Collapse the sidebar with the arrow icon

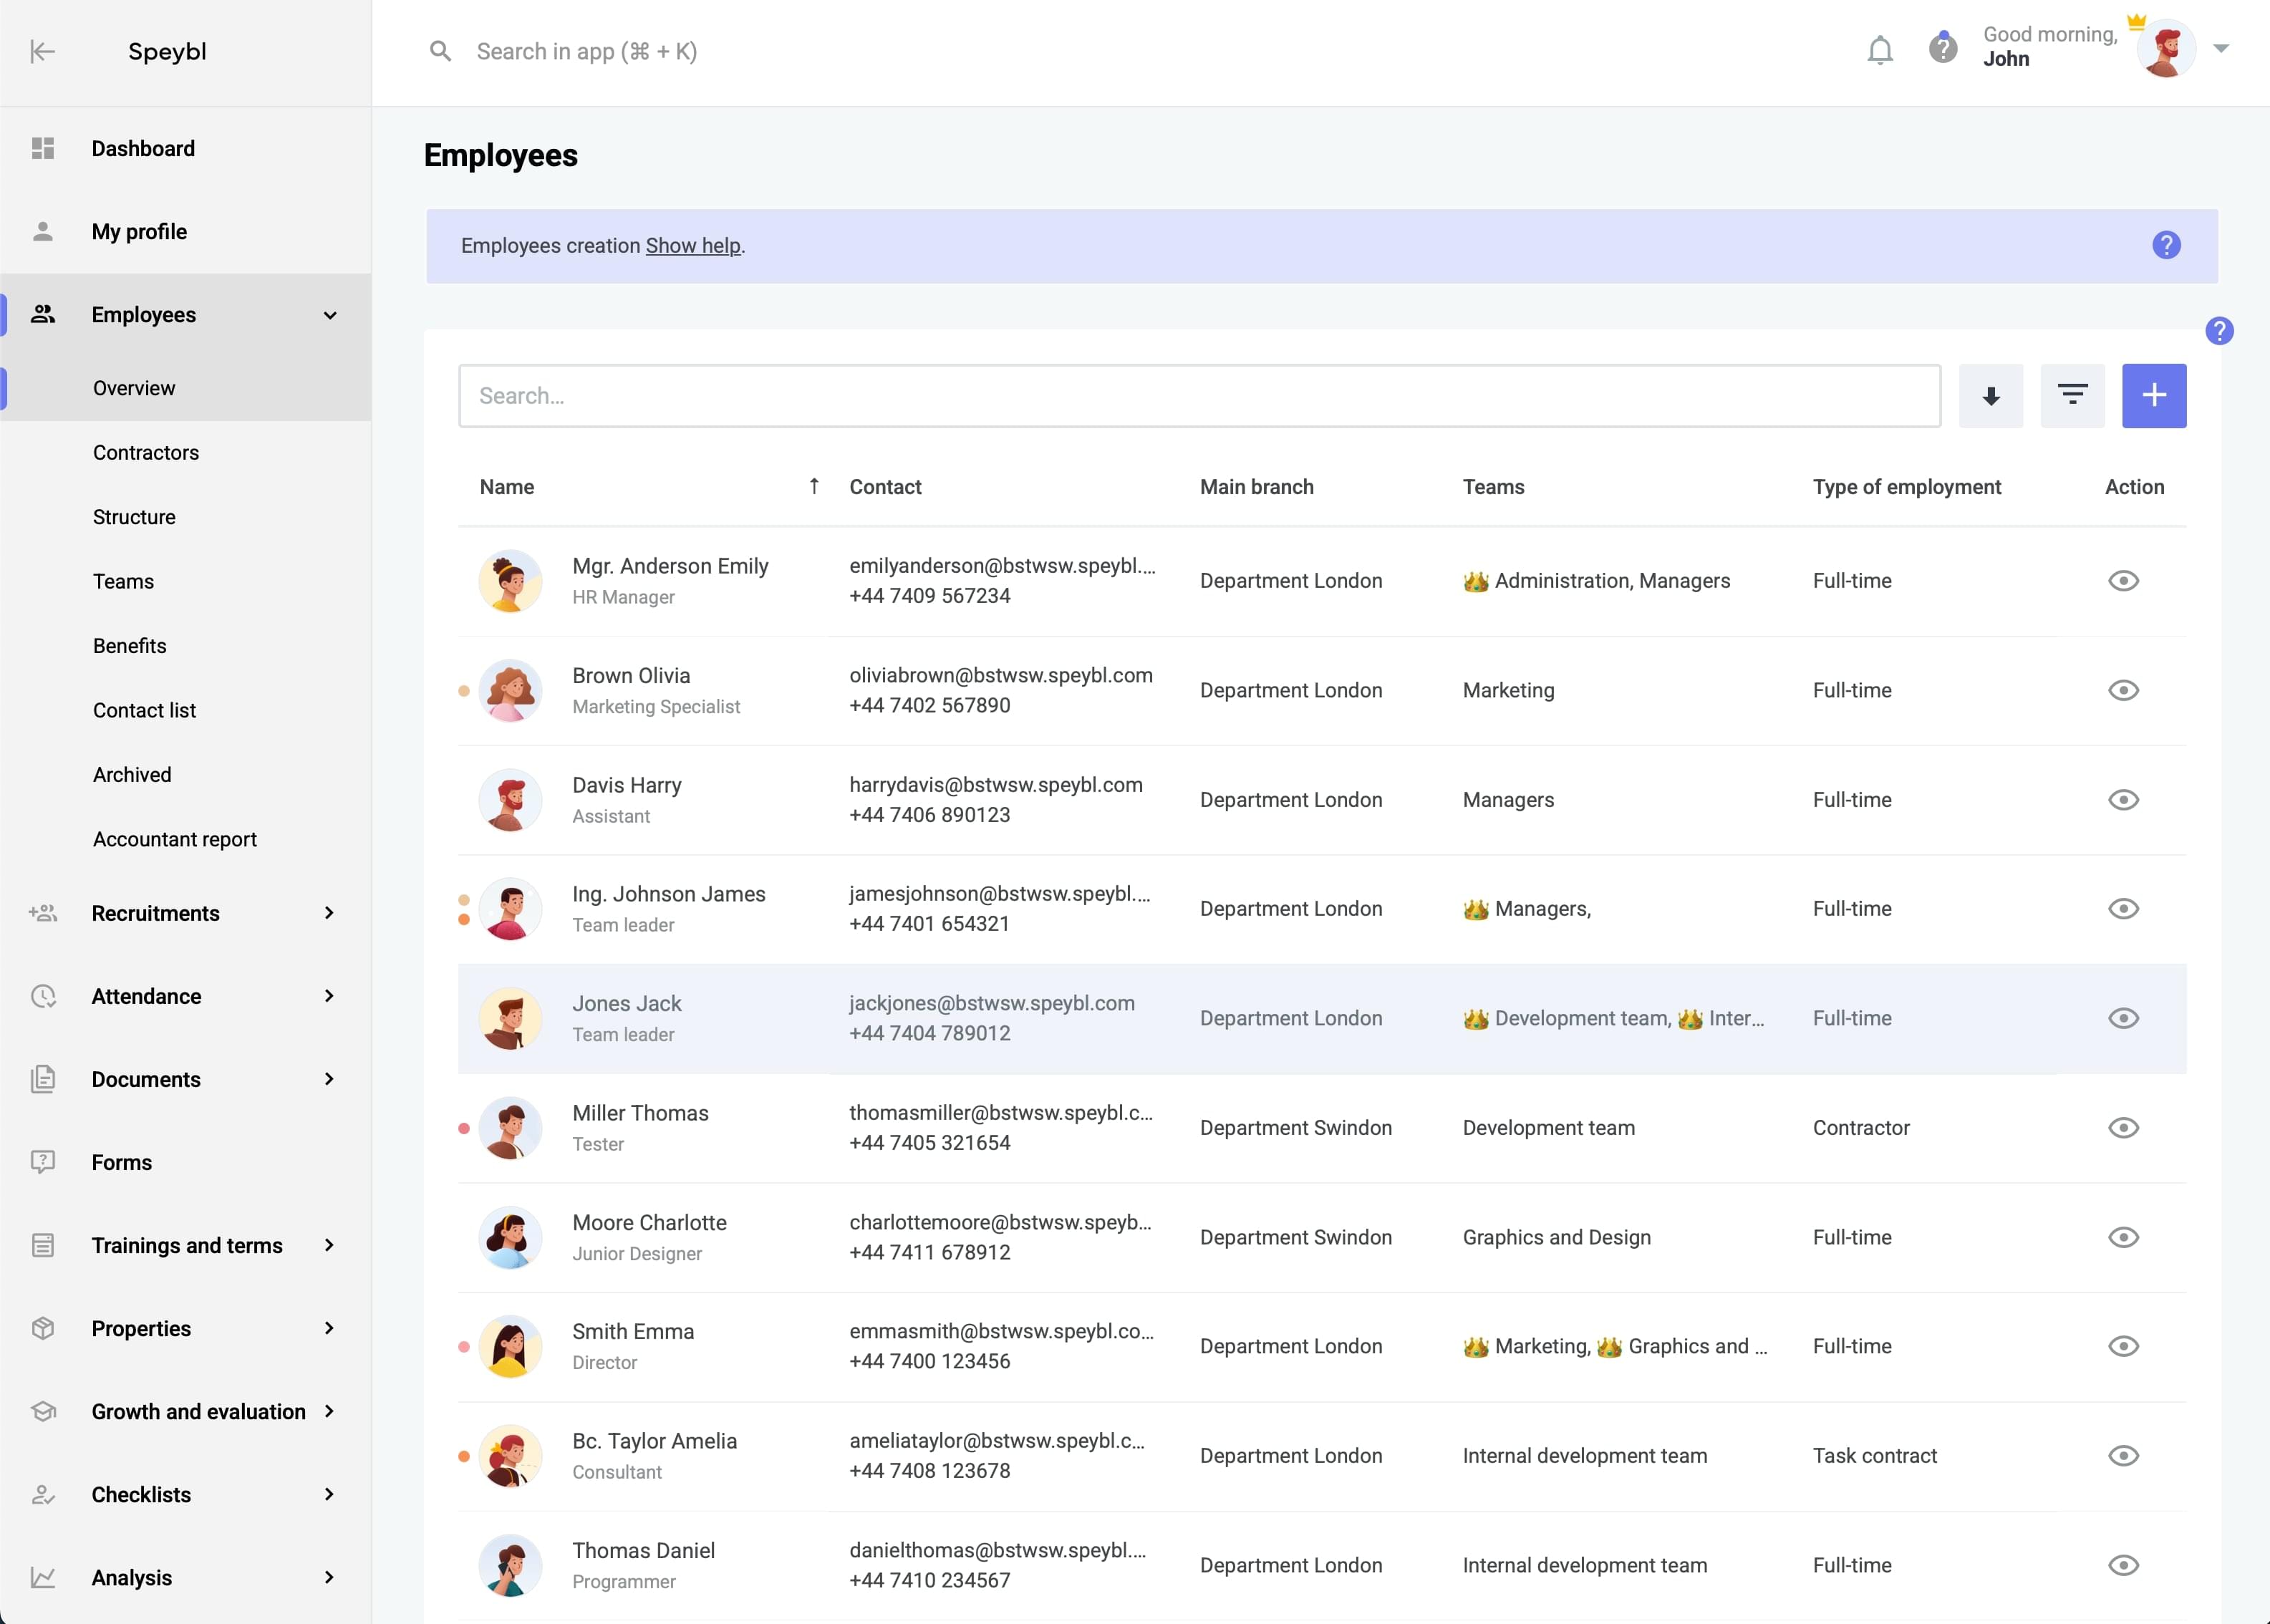42,51
